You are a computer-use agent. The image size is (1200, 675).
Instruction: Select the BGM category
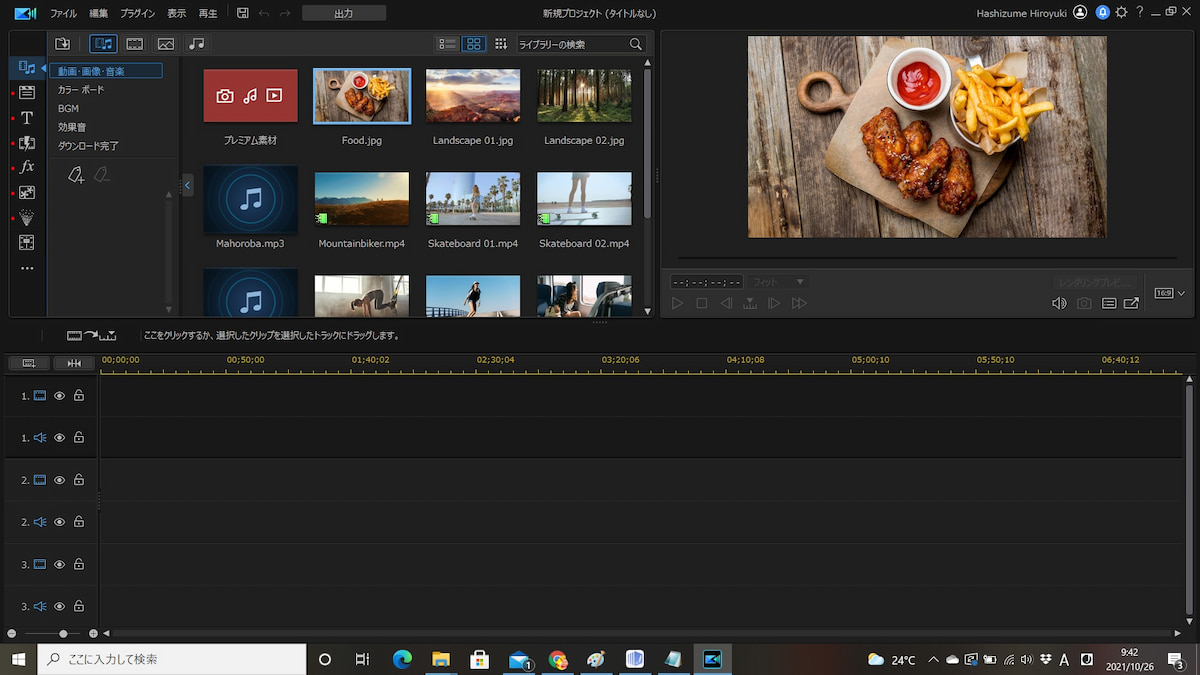pyautogui.click(x=68, y=108)
